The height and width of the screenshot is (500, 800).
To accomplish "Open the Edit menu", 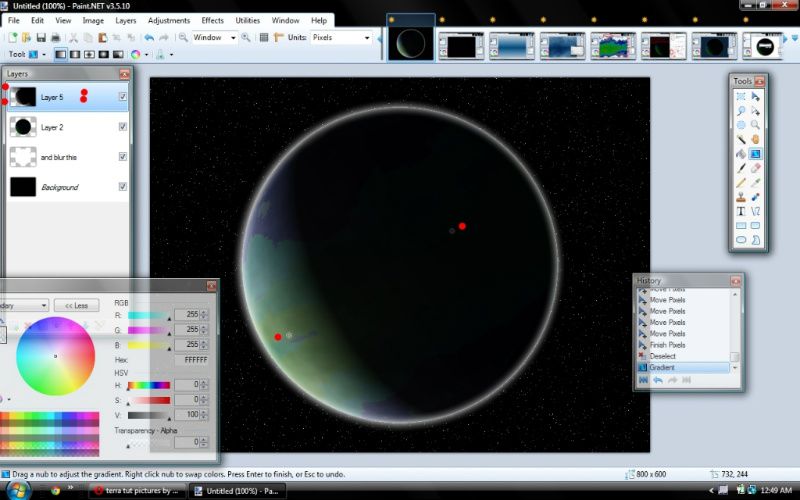I will [x=37, y=20].
